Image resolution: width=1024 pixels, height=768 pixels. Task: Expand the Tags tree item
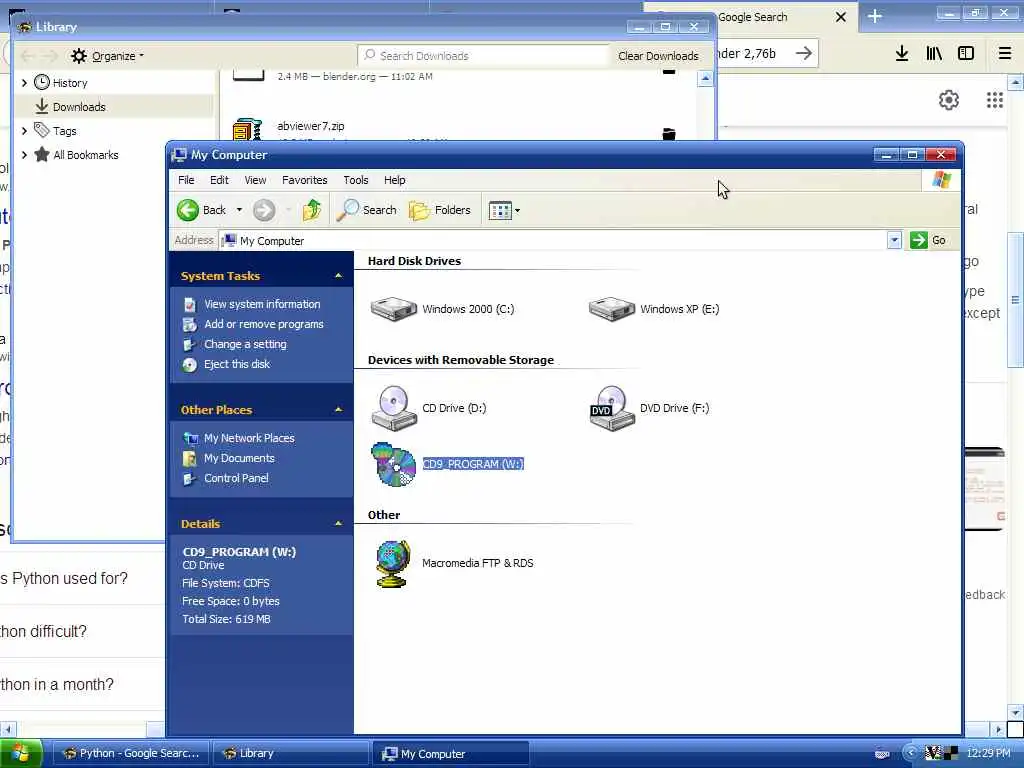point(25,131)
